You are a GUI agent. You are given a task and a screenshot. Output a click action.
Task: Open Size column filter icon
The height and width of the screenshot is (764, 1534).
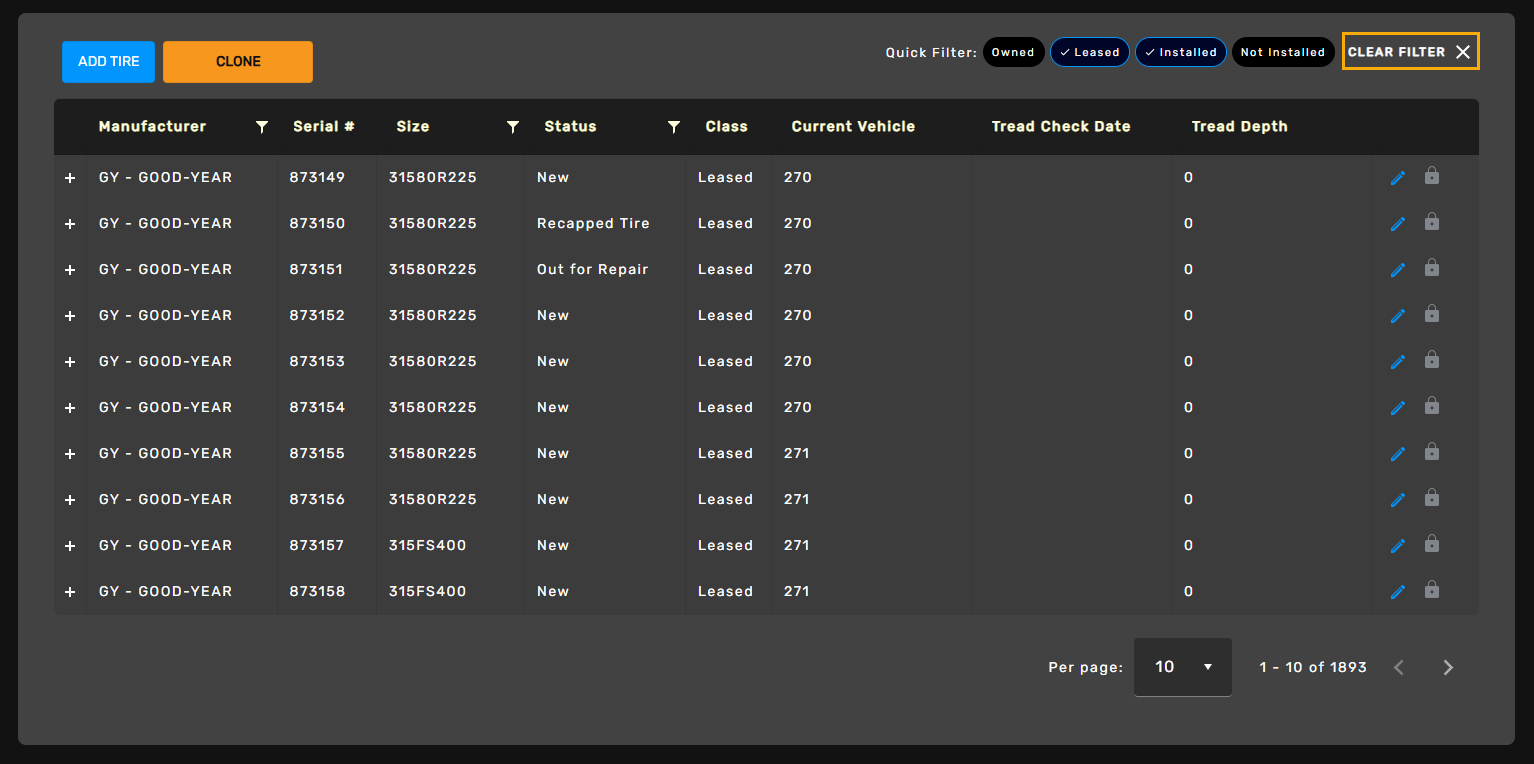tap(513, 127)
